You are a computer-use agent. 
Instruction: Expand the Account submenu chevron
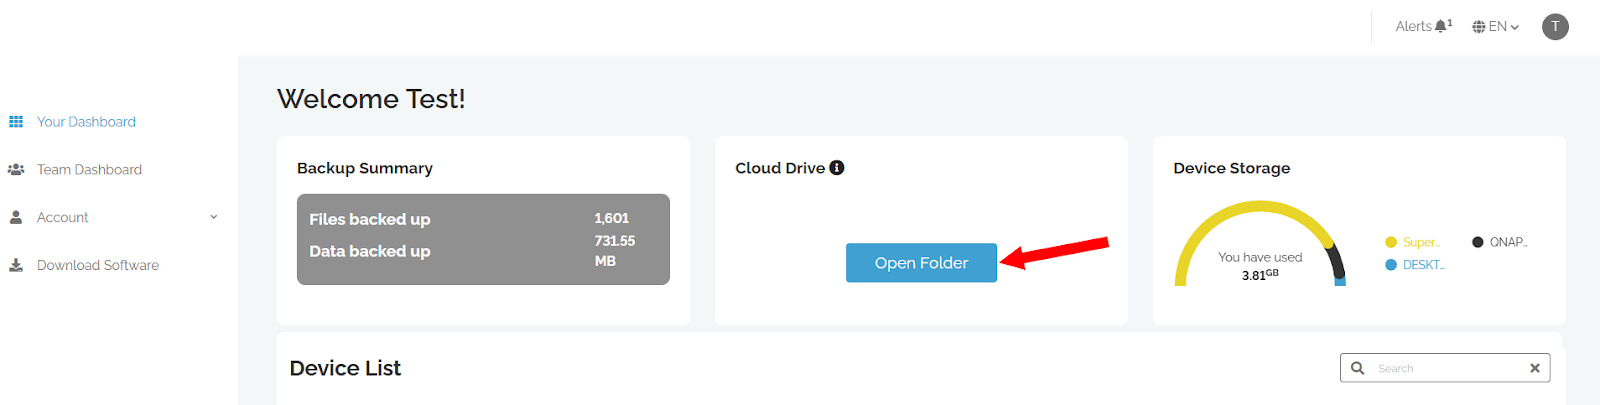tap(213, 217)
